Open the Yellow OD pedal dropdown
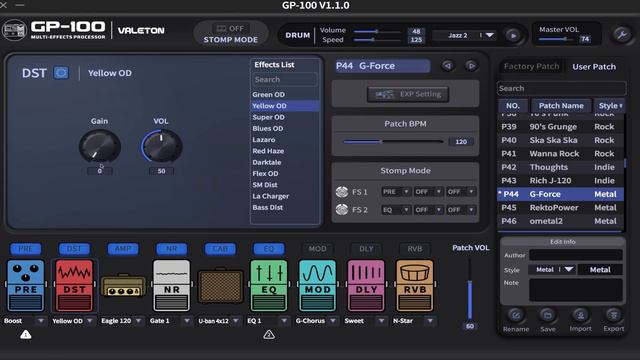This screenshot has height=360, width=640. [x=89, y=321]
